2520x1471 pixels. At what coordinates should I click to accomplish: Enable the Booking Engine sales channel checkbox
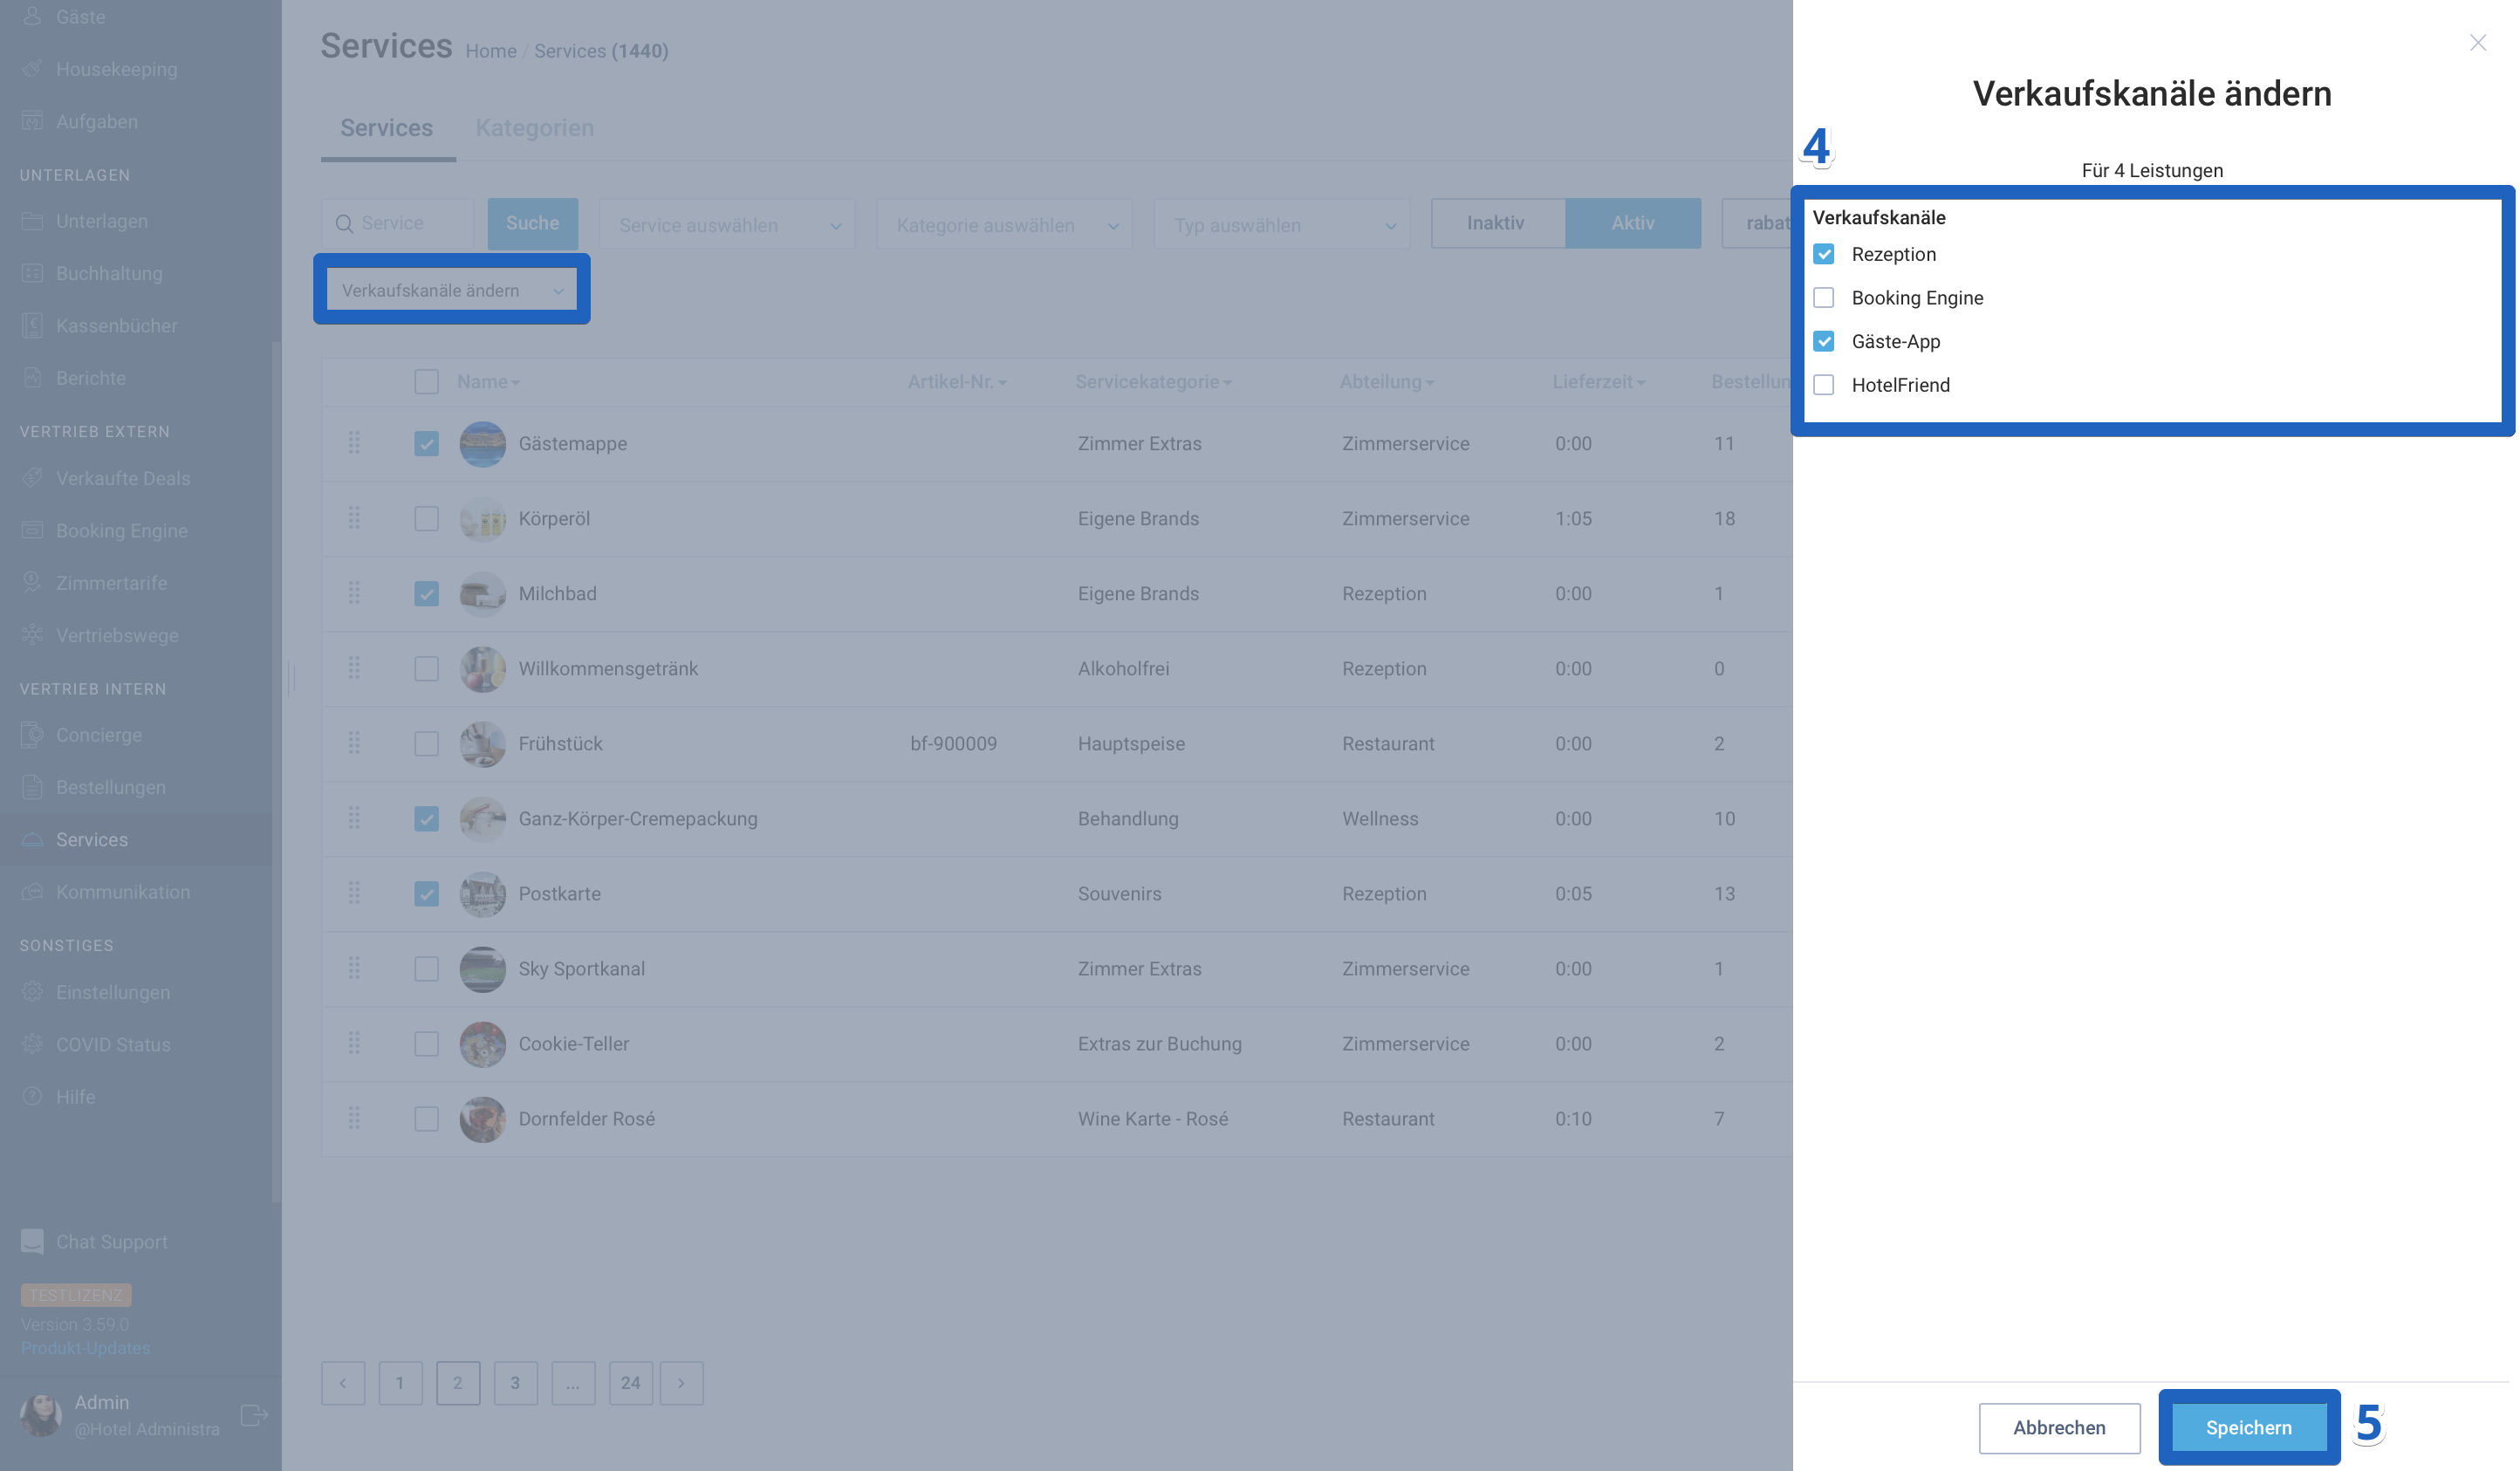pos(1823,298)
